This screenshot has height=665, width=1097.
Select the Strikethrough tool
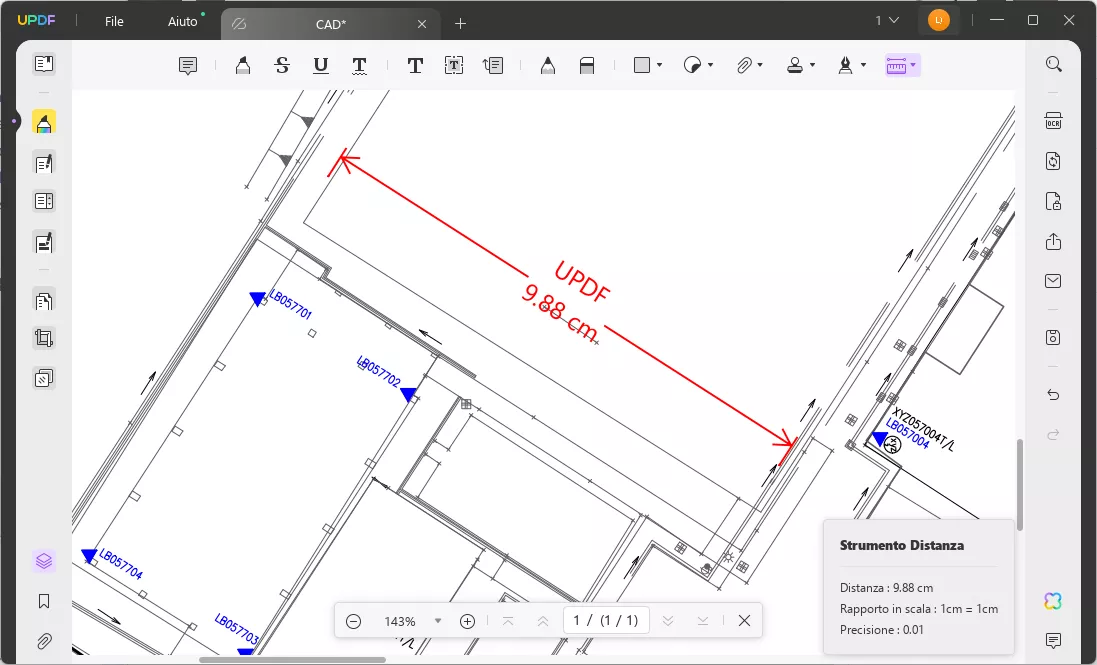(282, 66)
